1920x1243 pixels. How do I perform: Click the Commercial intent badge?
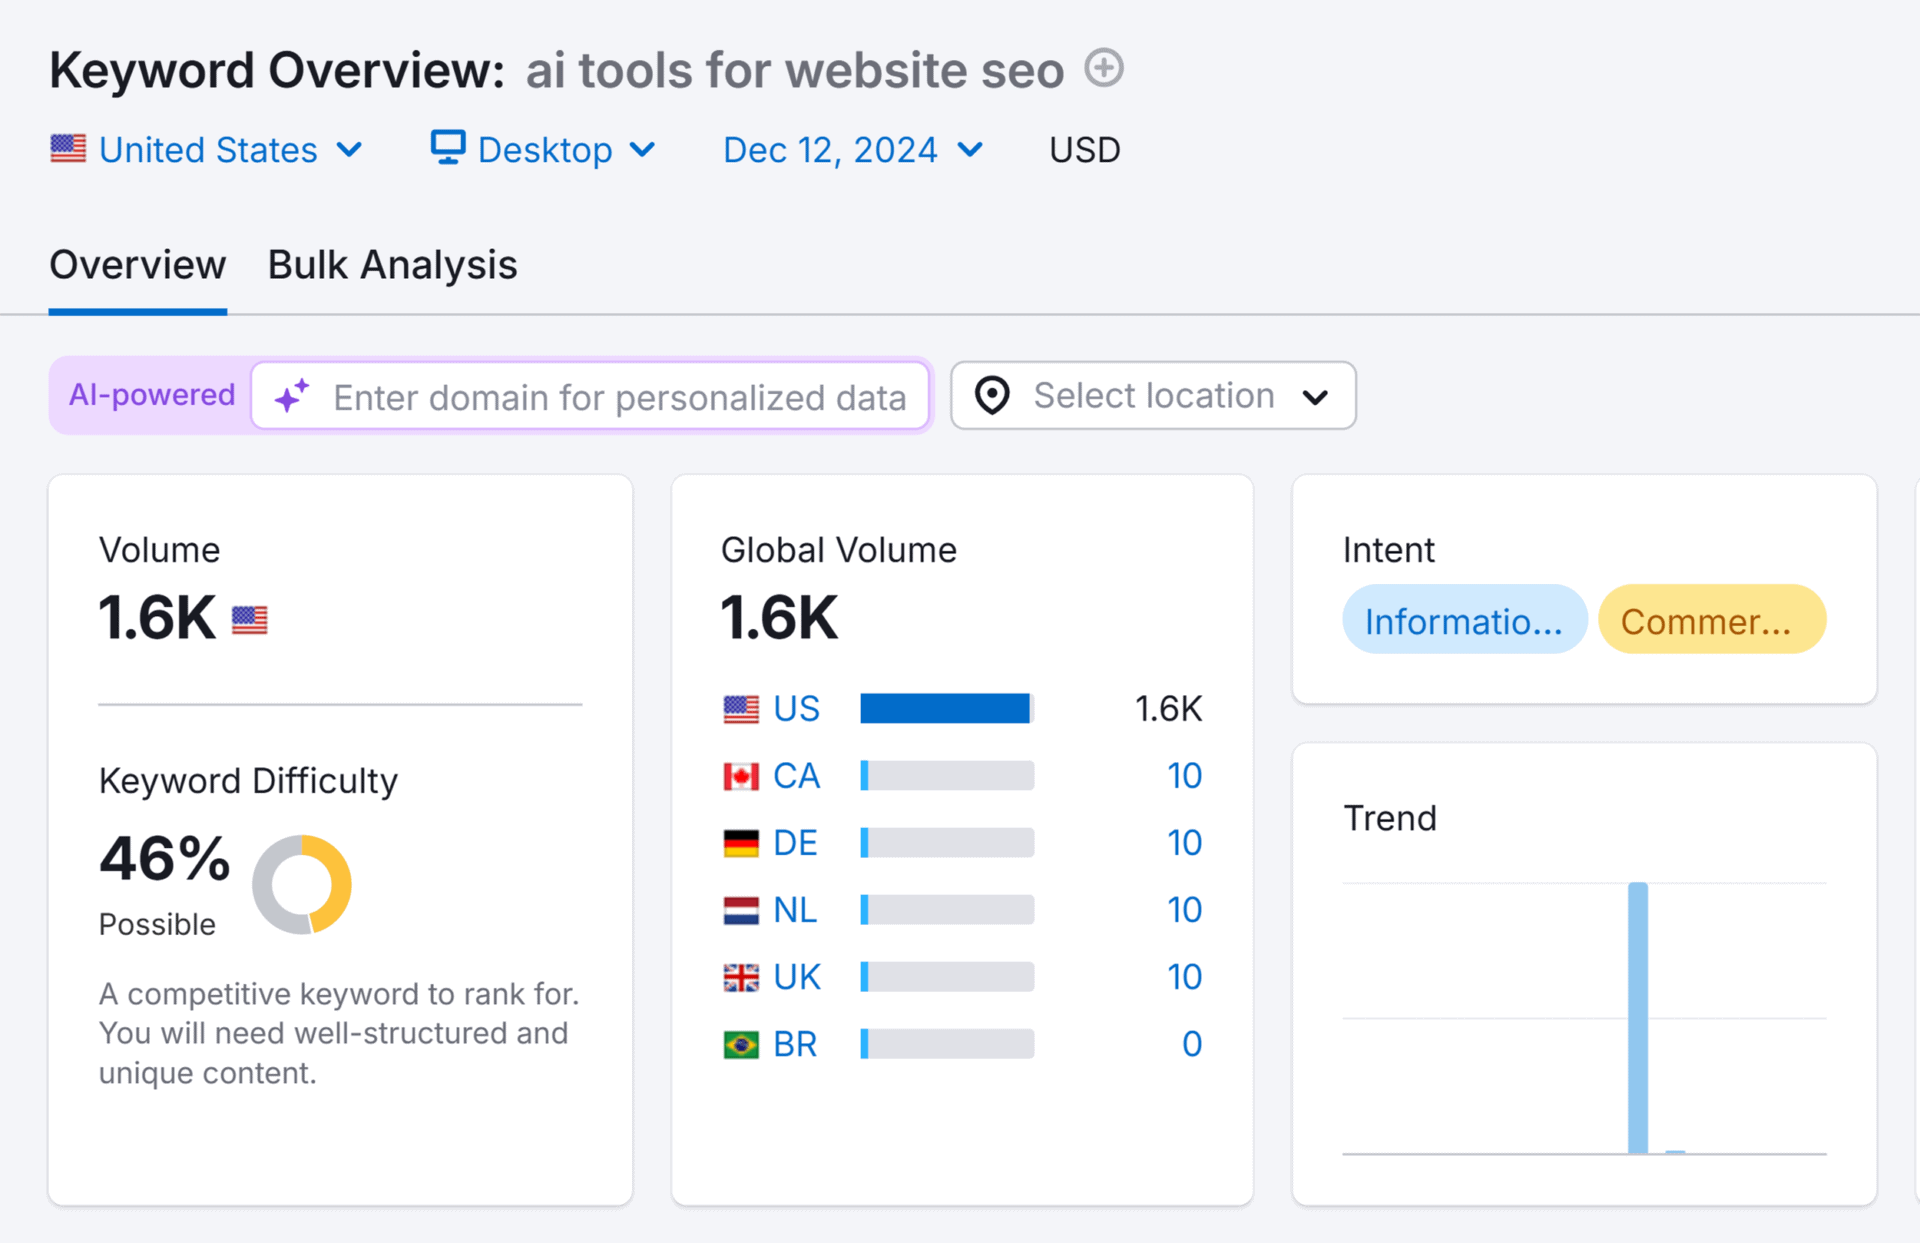(x=1710, y=620)
